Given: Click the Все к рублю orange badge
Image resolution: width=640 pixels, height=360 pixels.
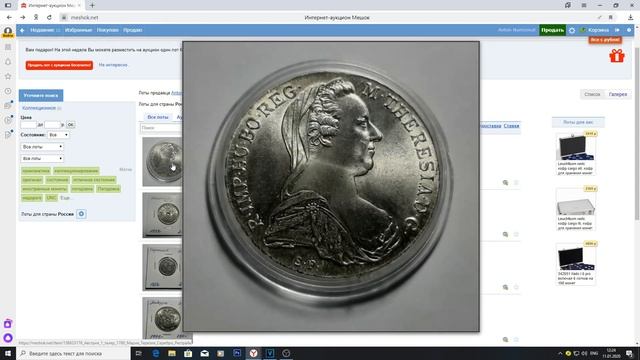Looking at the screenshot, I should pos(605,40).
